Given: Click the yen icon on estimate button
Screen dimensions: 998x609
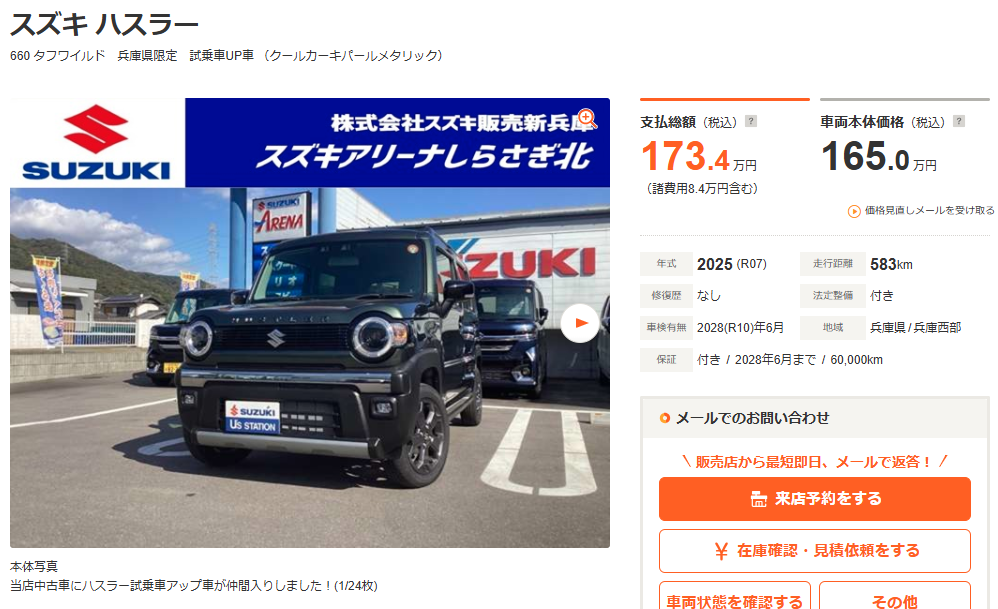Looking at the screenshot, I should [x=720, y=551].
